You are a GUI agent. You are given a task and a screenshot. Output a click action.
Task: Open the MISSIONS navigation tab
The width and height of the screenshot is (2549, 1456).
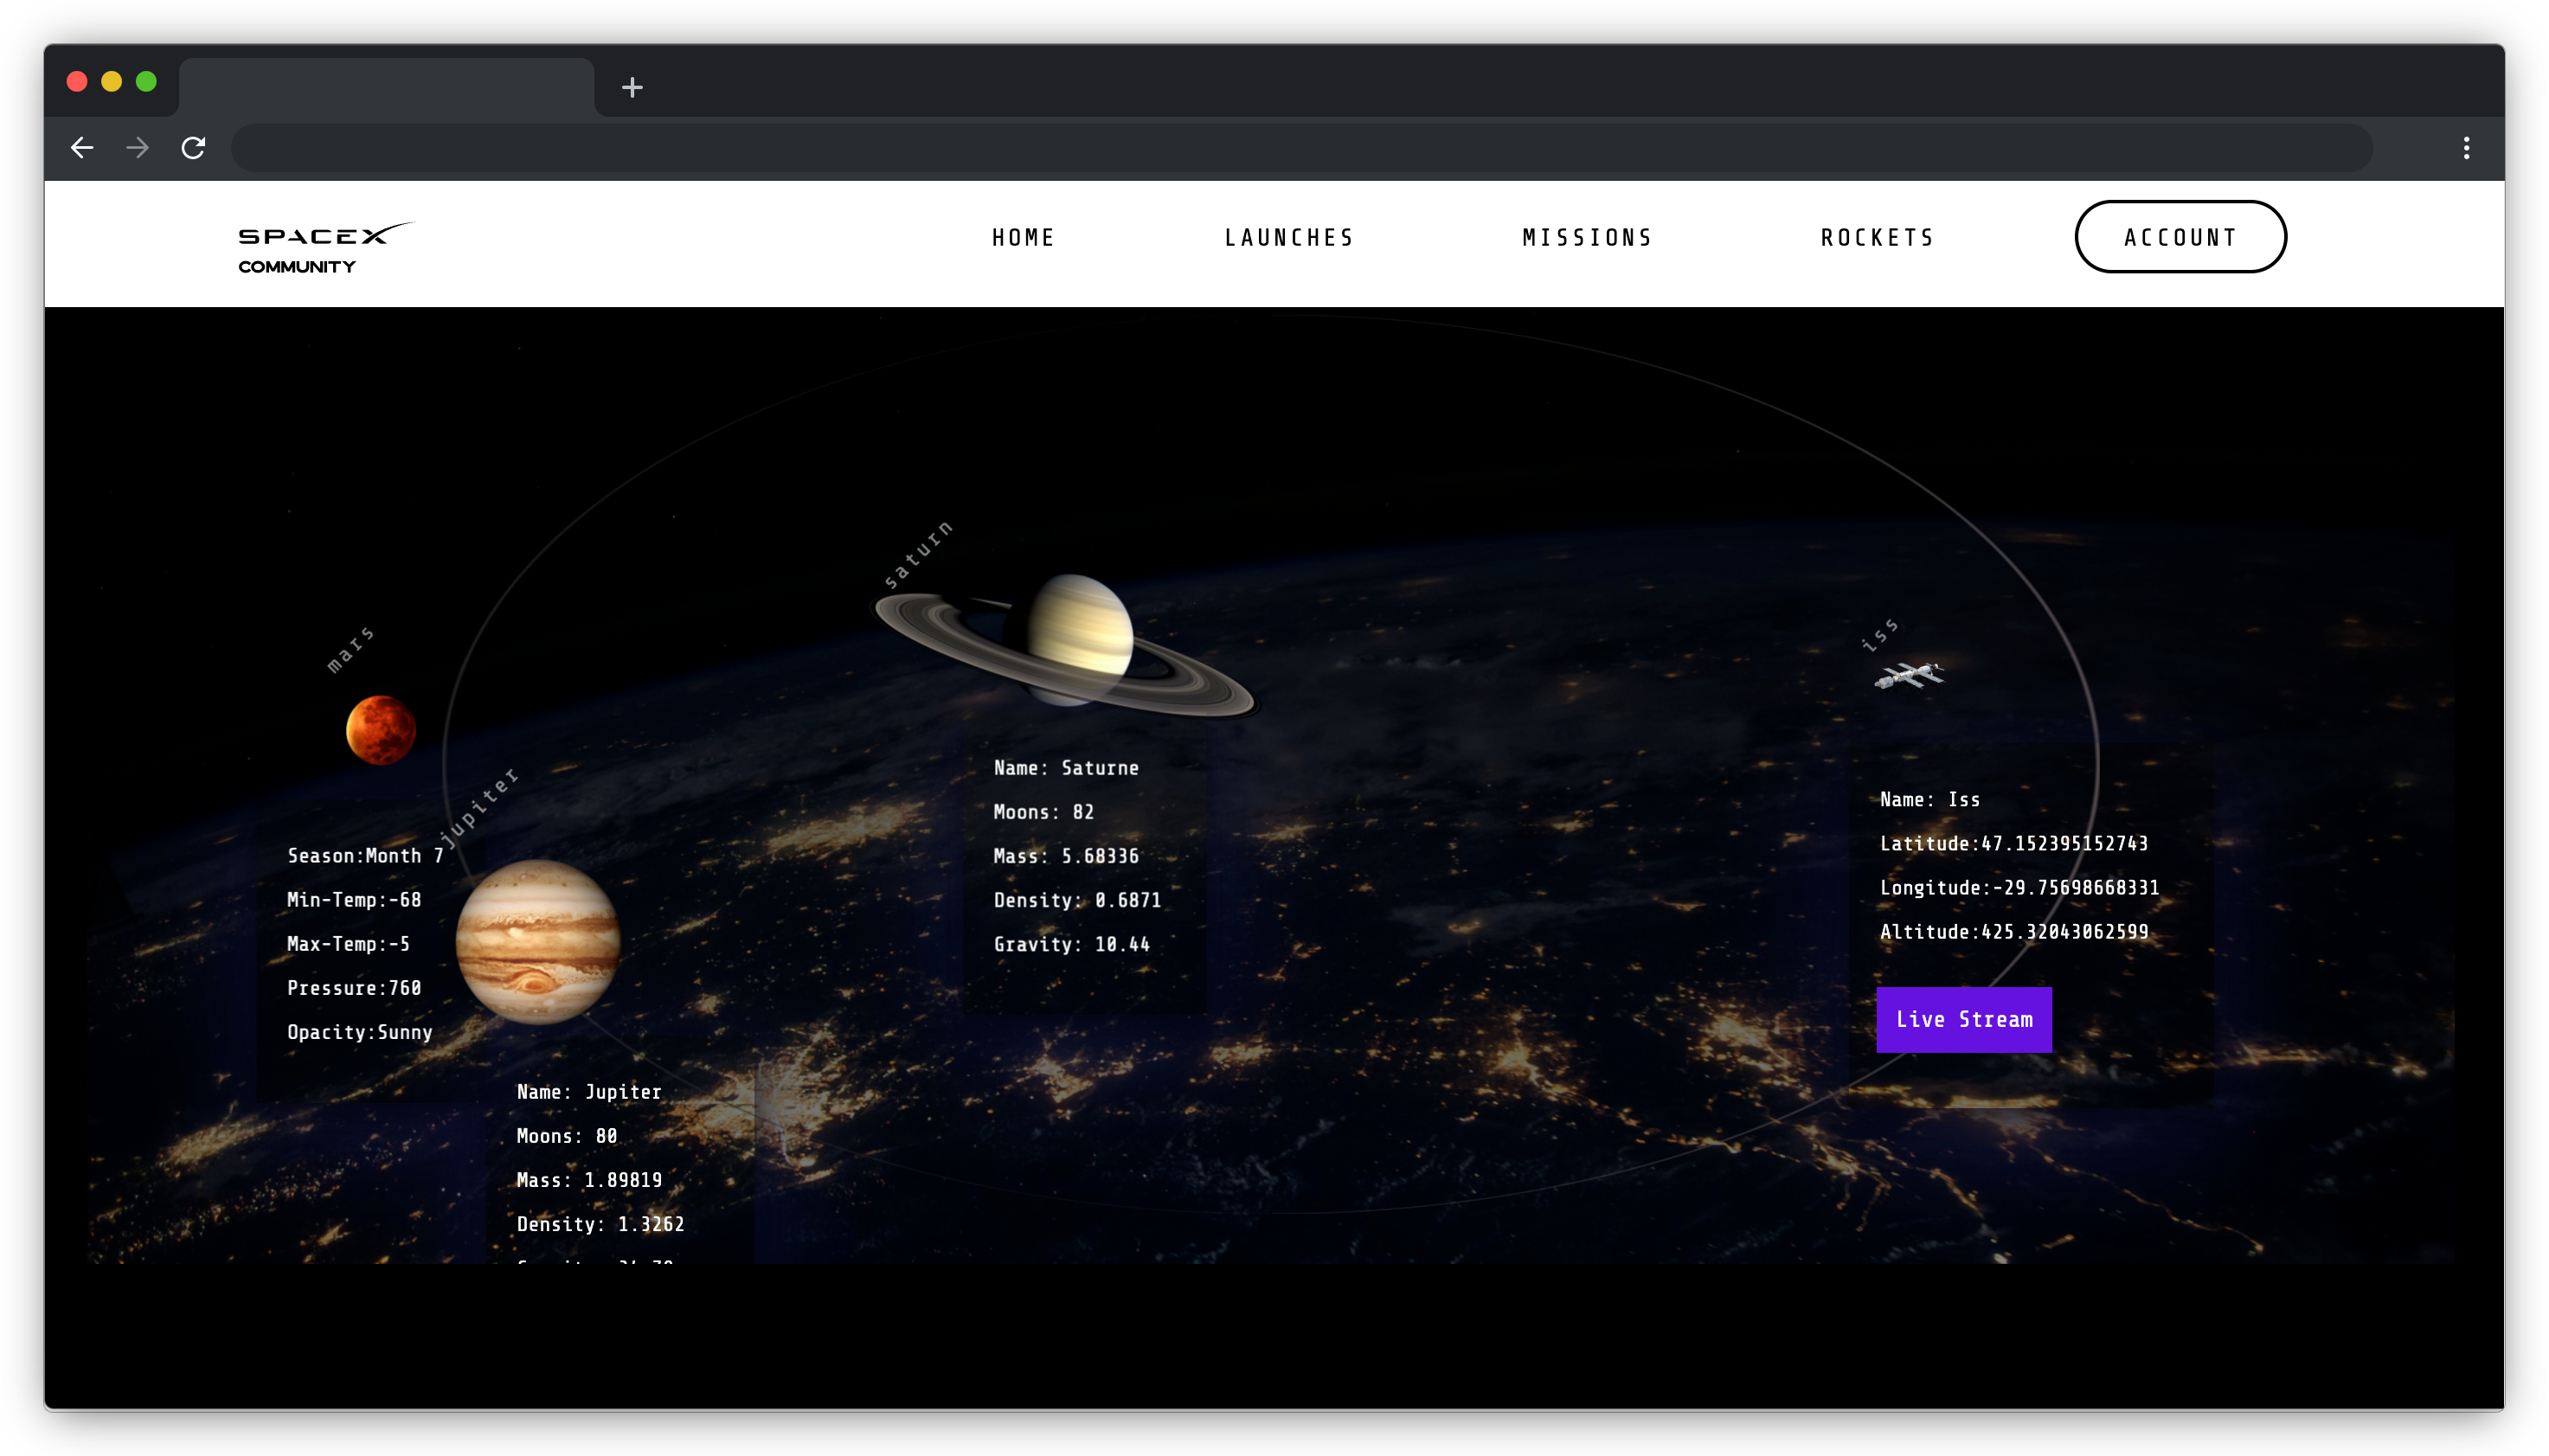click(x=1586, y=236)
